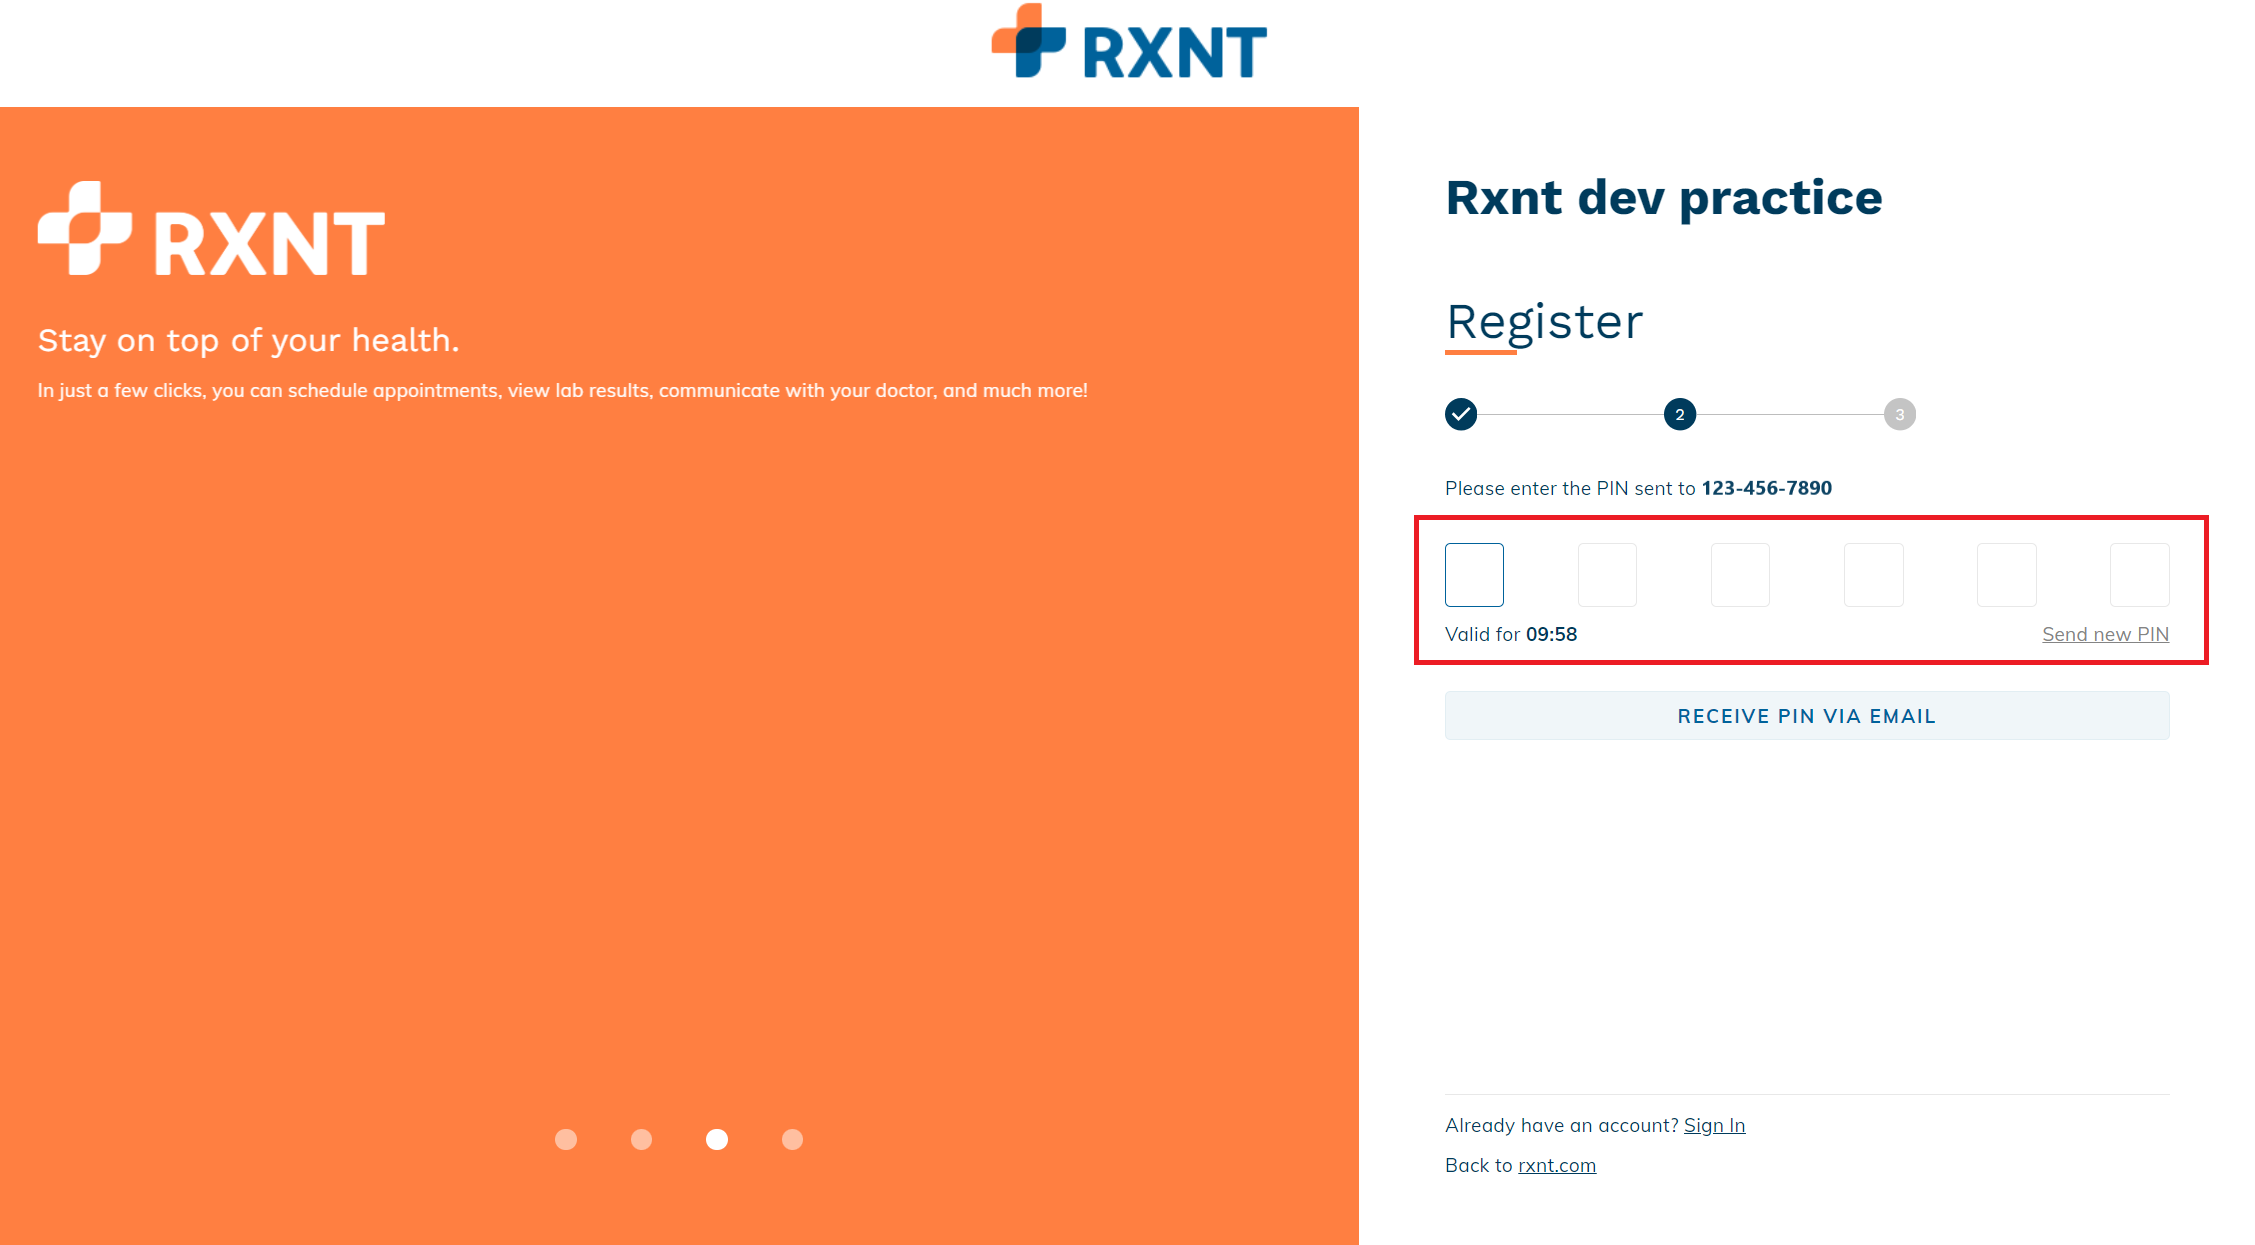Click the phone number 123-456-7890
The width and height of the screenshot is (2255, 1245).
(1767, 488)
